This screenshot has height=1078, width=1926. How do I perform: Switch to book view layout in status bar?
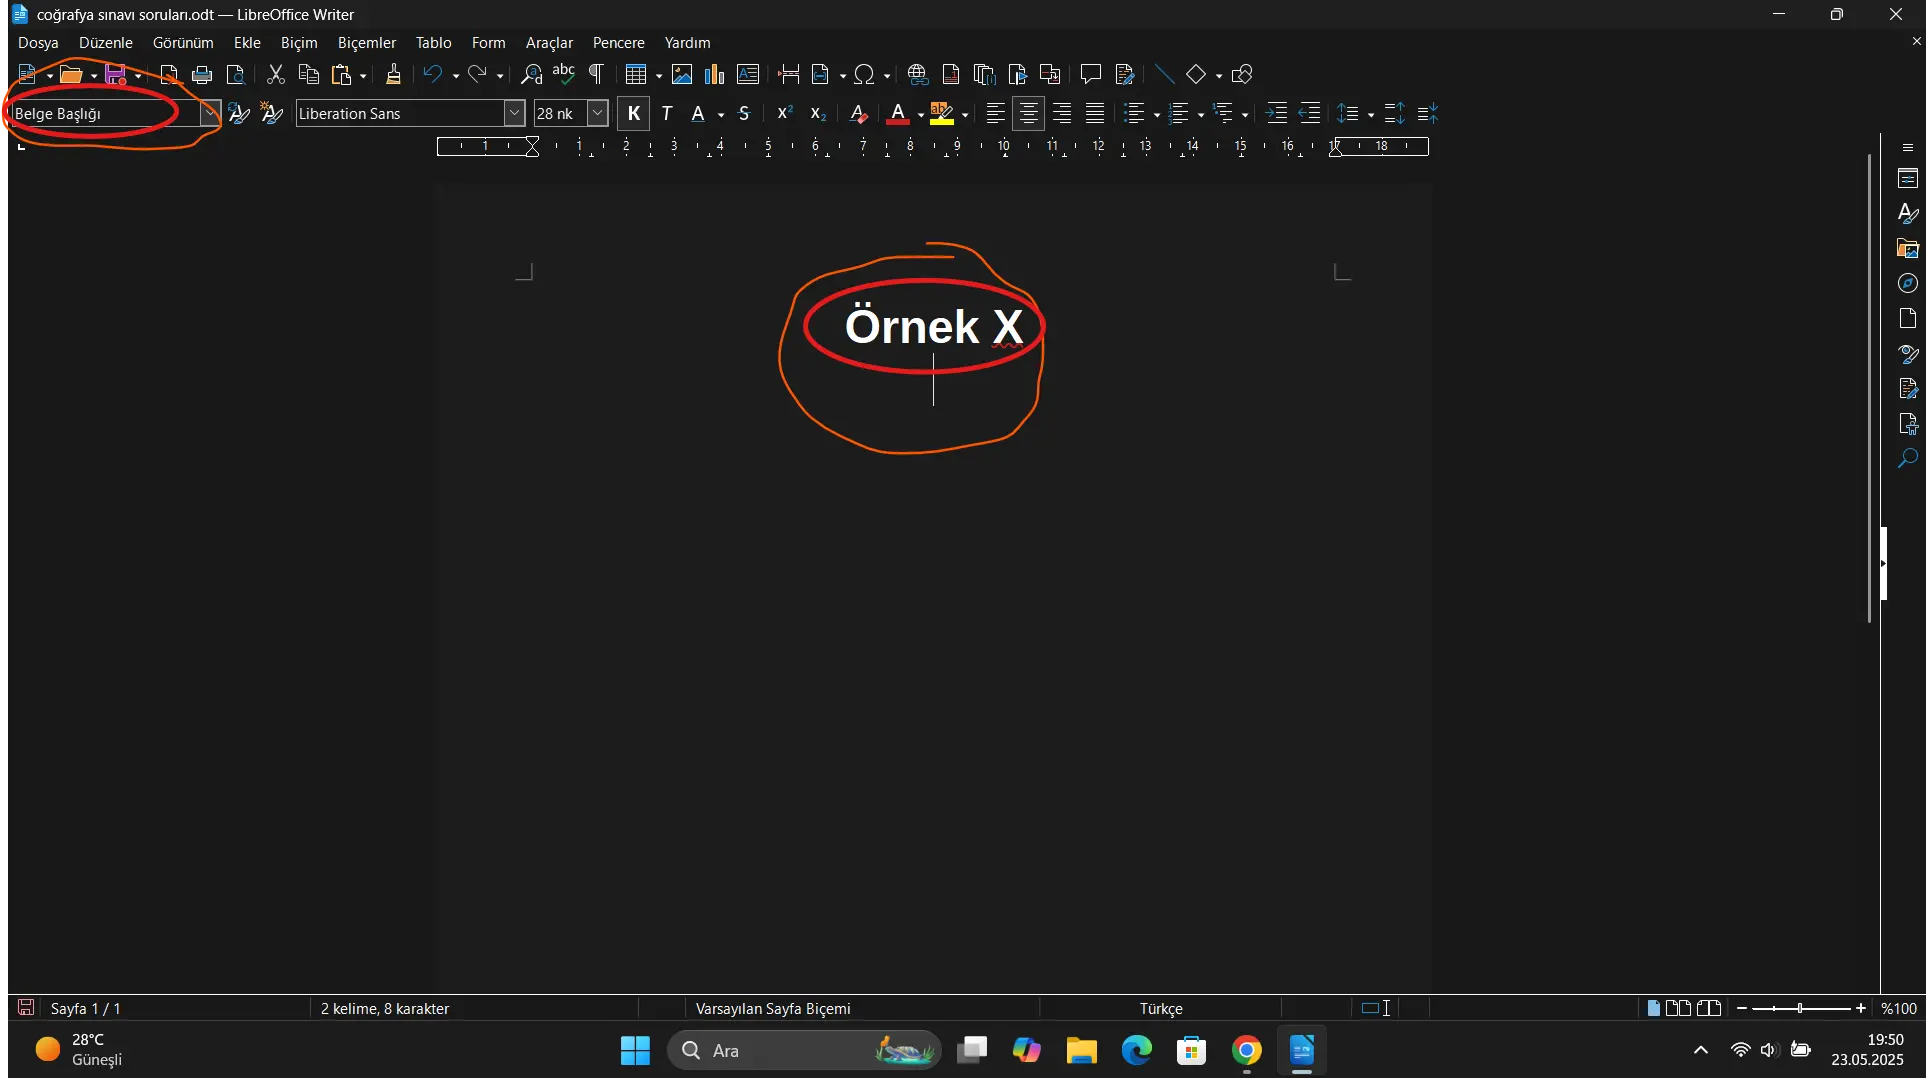pos(1709,1008)
